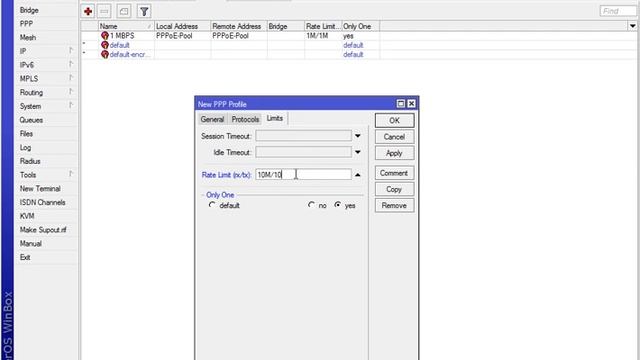Open the Log menu

(x=25, y=147)
